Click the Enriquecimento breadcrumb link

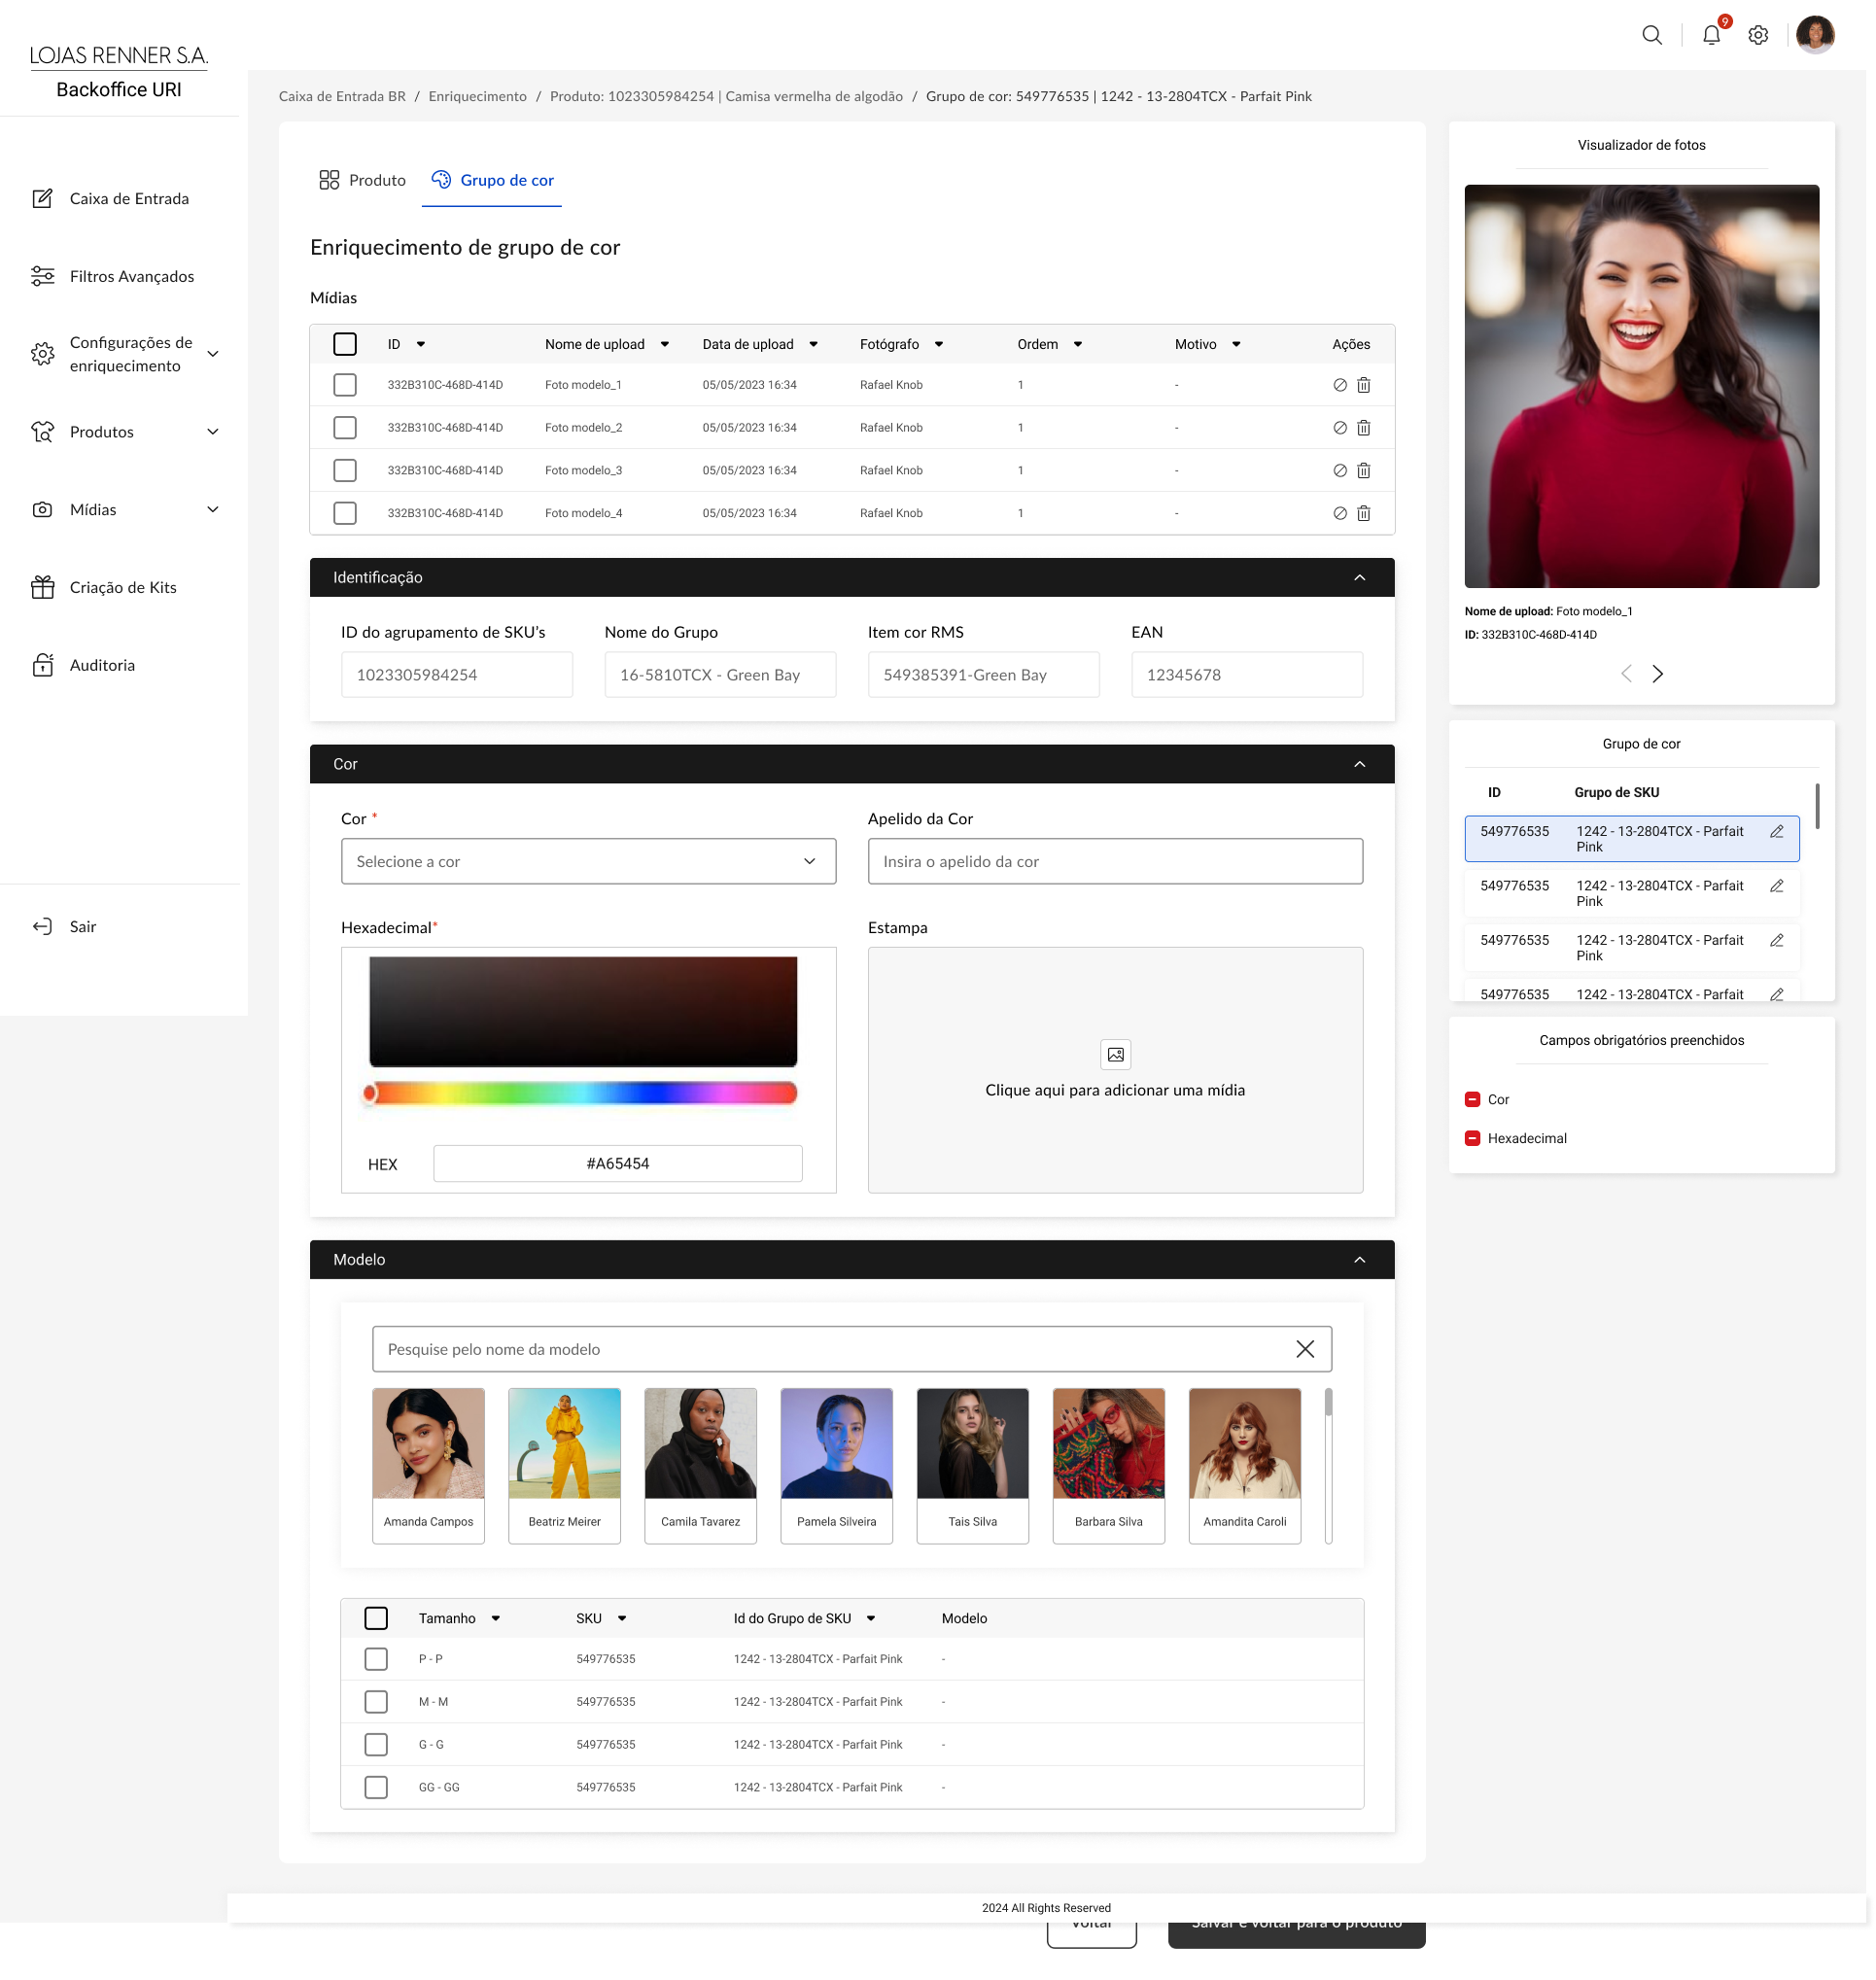click(x=477, y=96)
